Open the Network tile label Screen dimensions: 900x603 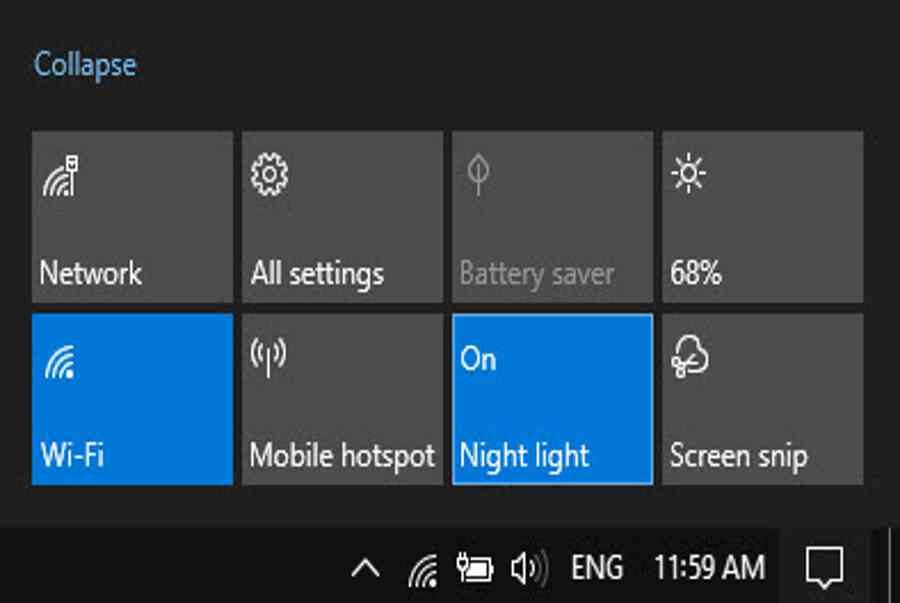(91, 273)
